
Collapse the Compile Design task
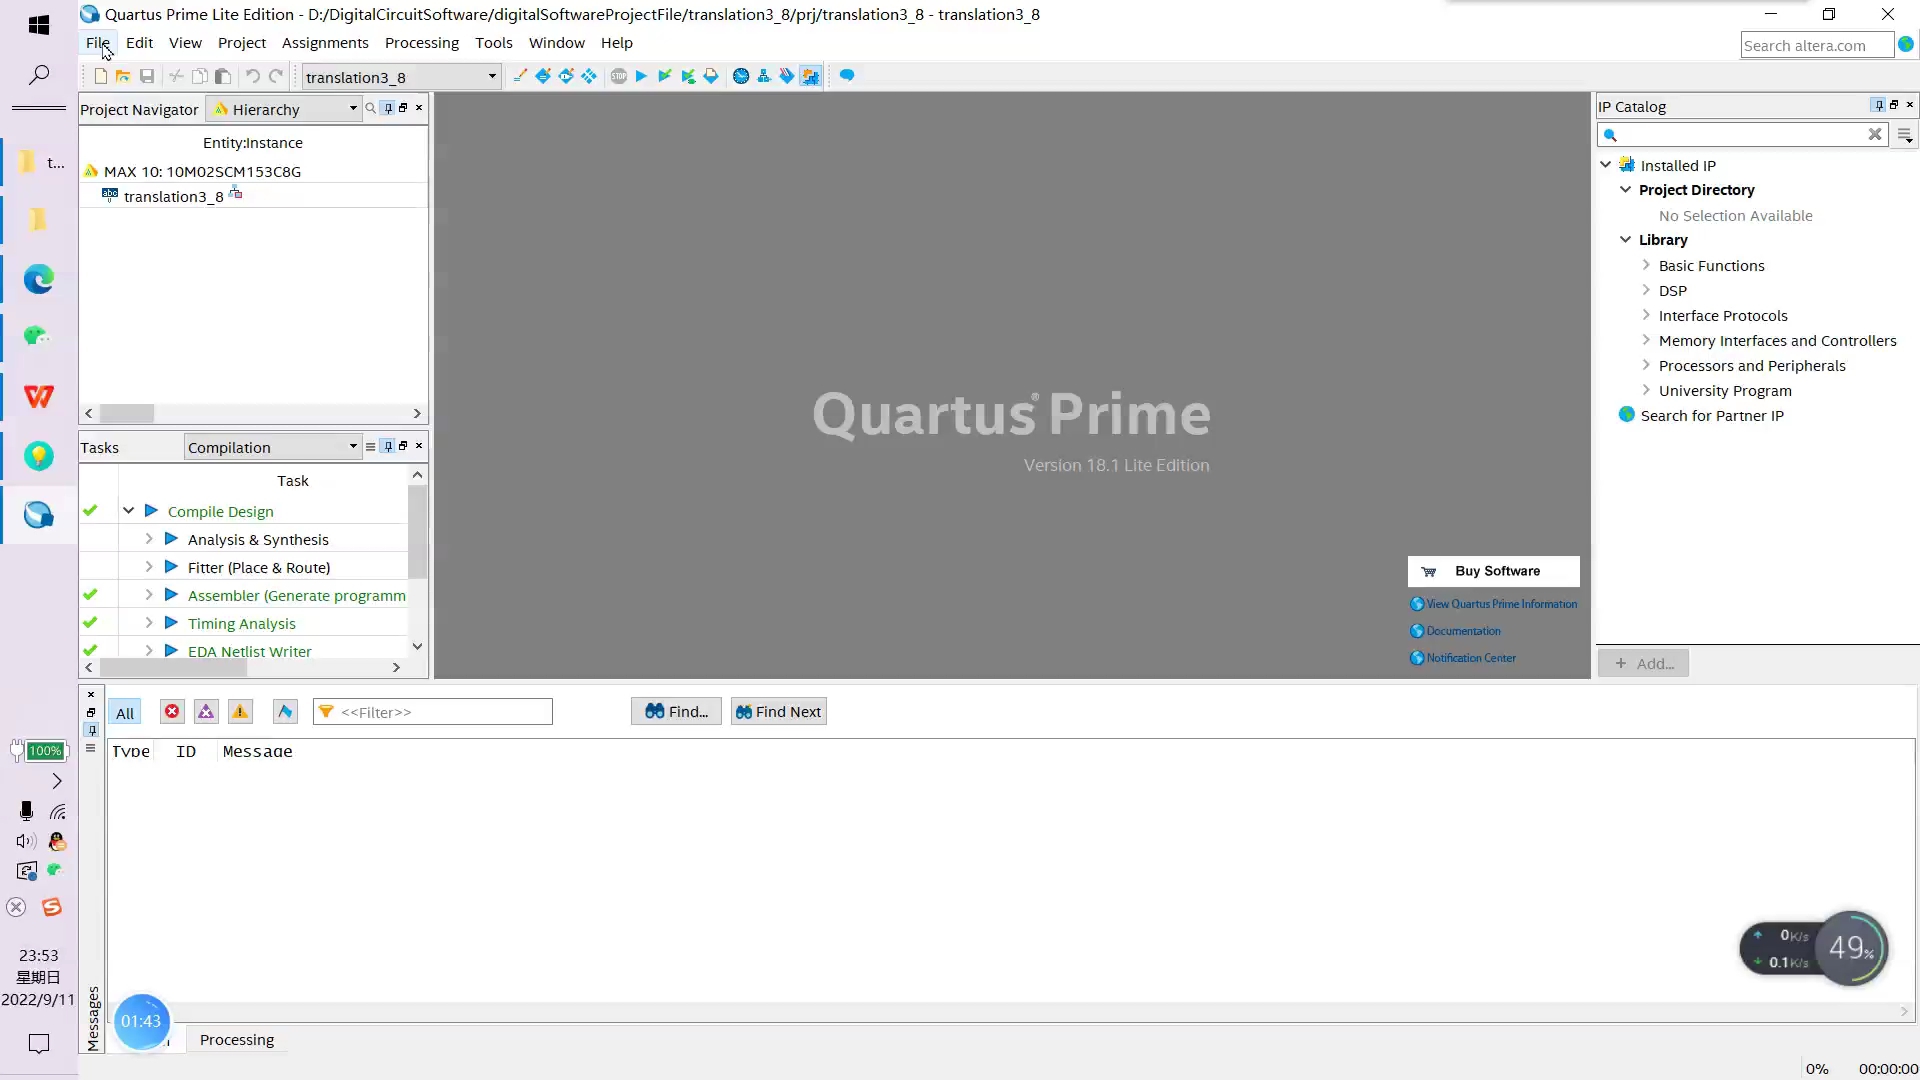pos(129,511)
